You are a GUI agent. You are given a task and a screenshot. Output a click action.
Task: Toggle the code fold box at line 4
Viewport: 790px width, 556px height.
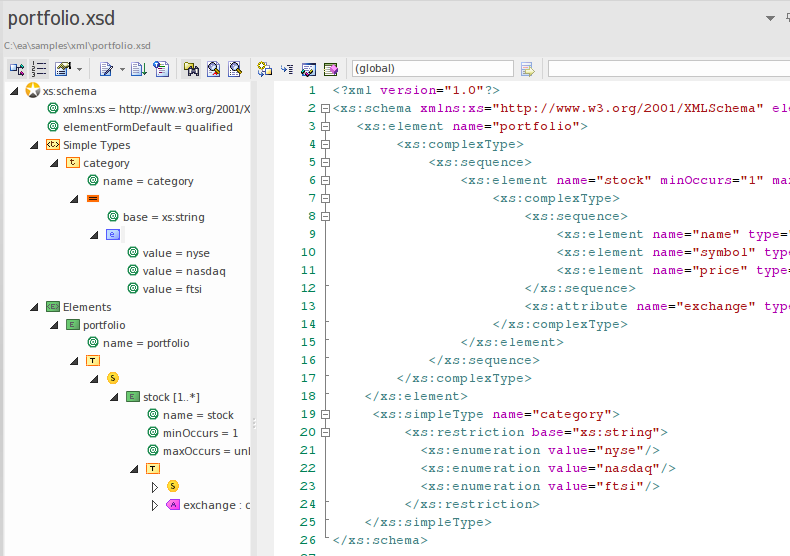(325, 144)
